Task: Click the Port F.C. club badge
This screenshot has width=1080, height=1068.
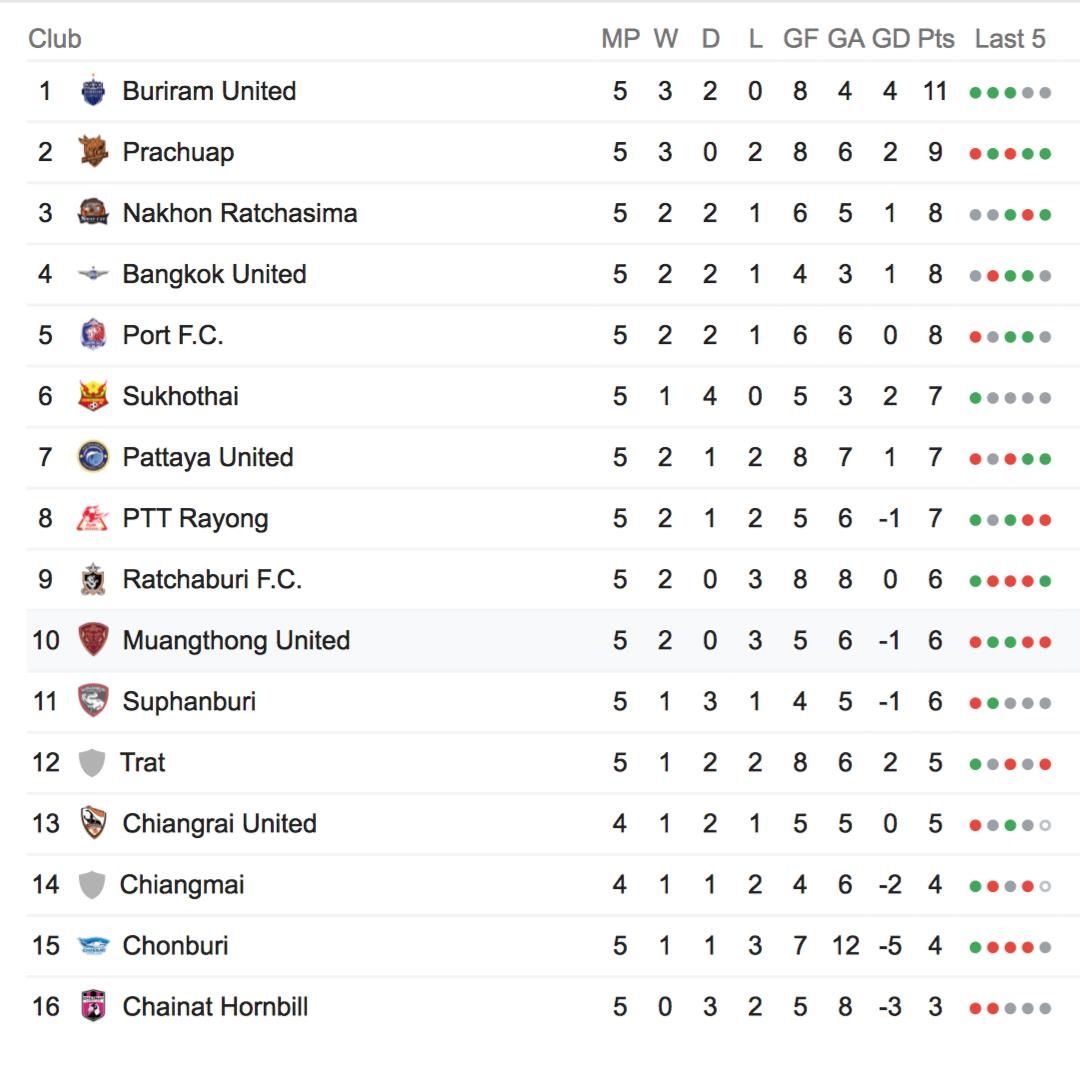Action: pyautogui.click(x=93, y=335)
